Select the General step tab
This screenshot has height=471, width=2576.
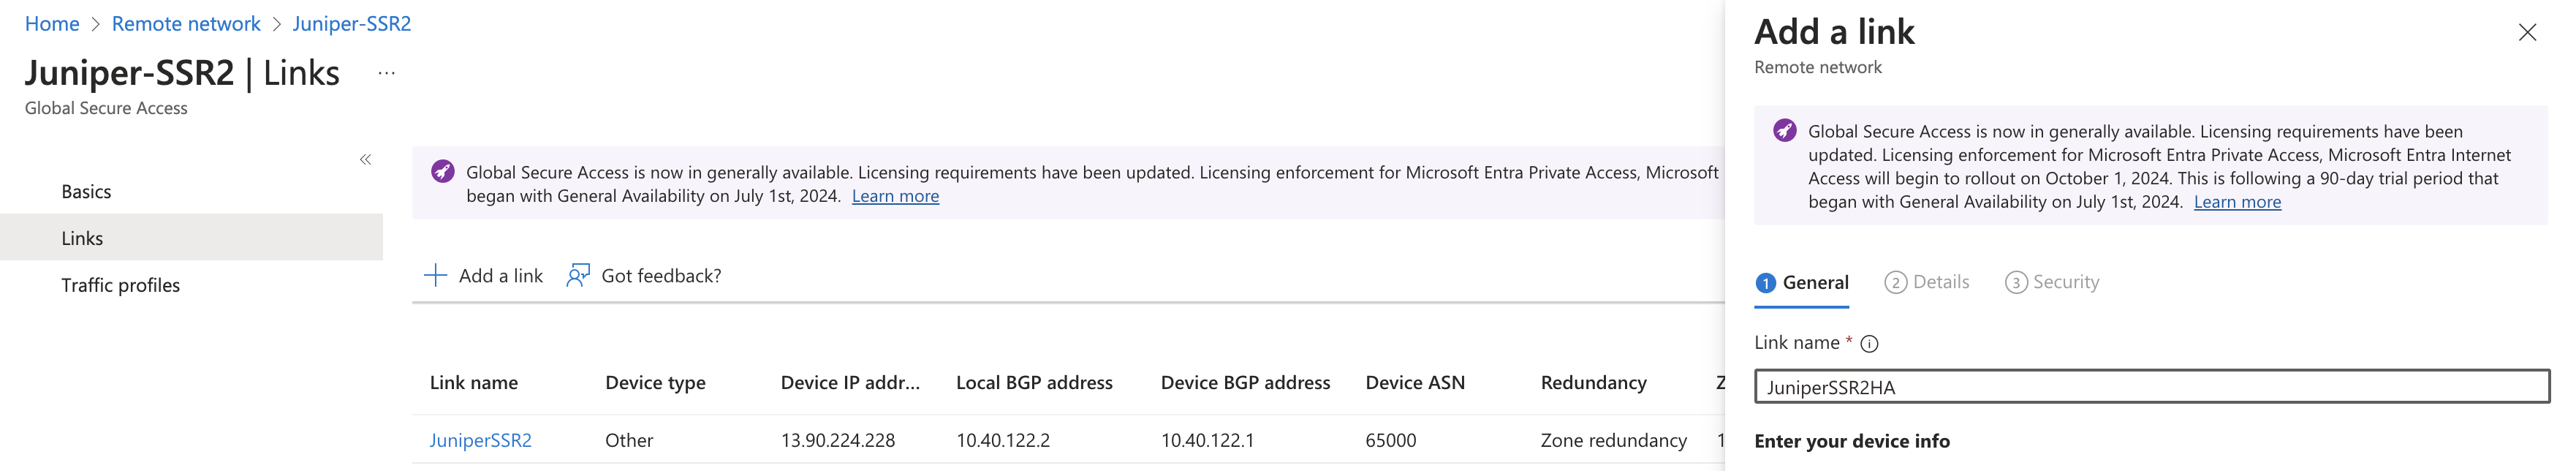(1802, 283)
